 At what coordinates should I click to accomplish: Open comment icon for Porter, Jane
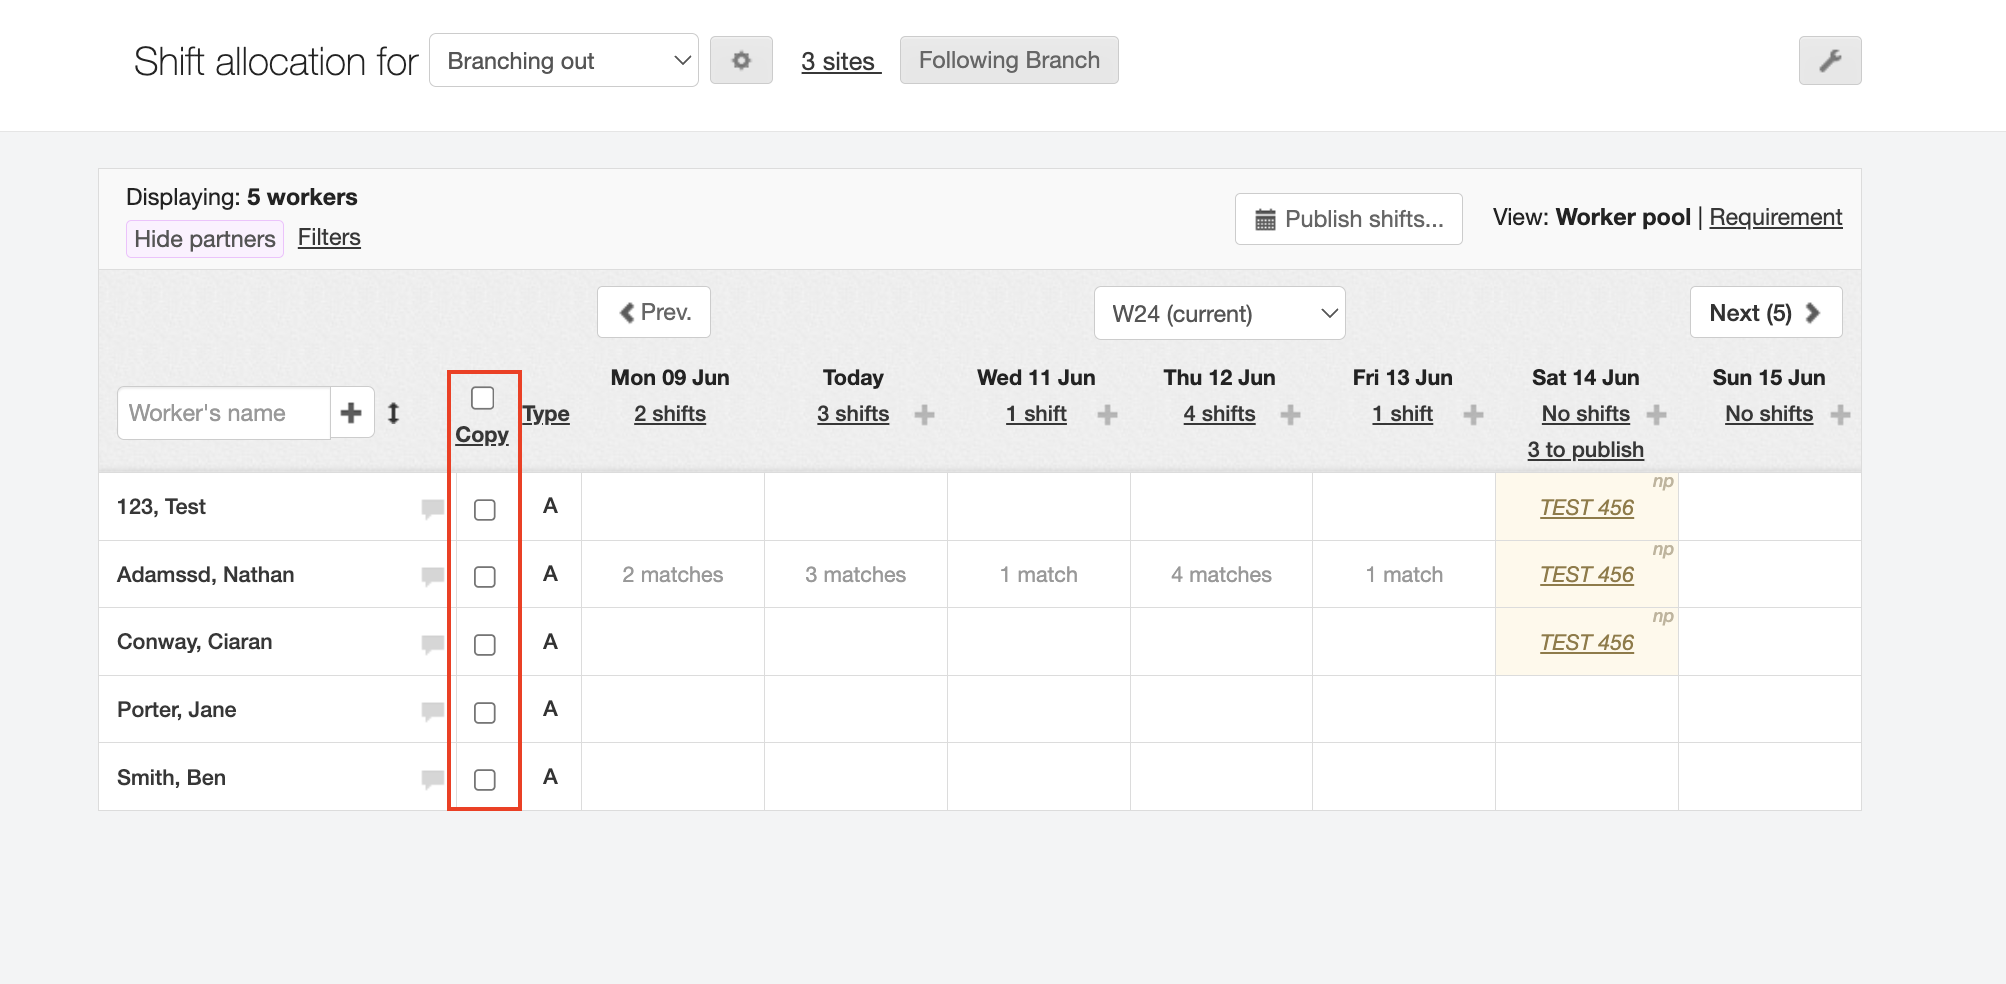tap(432, 711)
